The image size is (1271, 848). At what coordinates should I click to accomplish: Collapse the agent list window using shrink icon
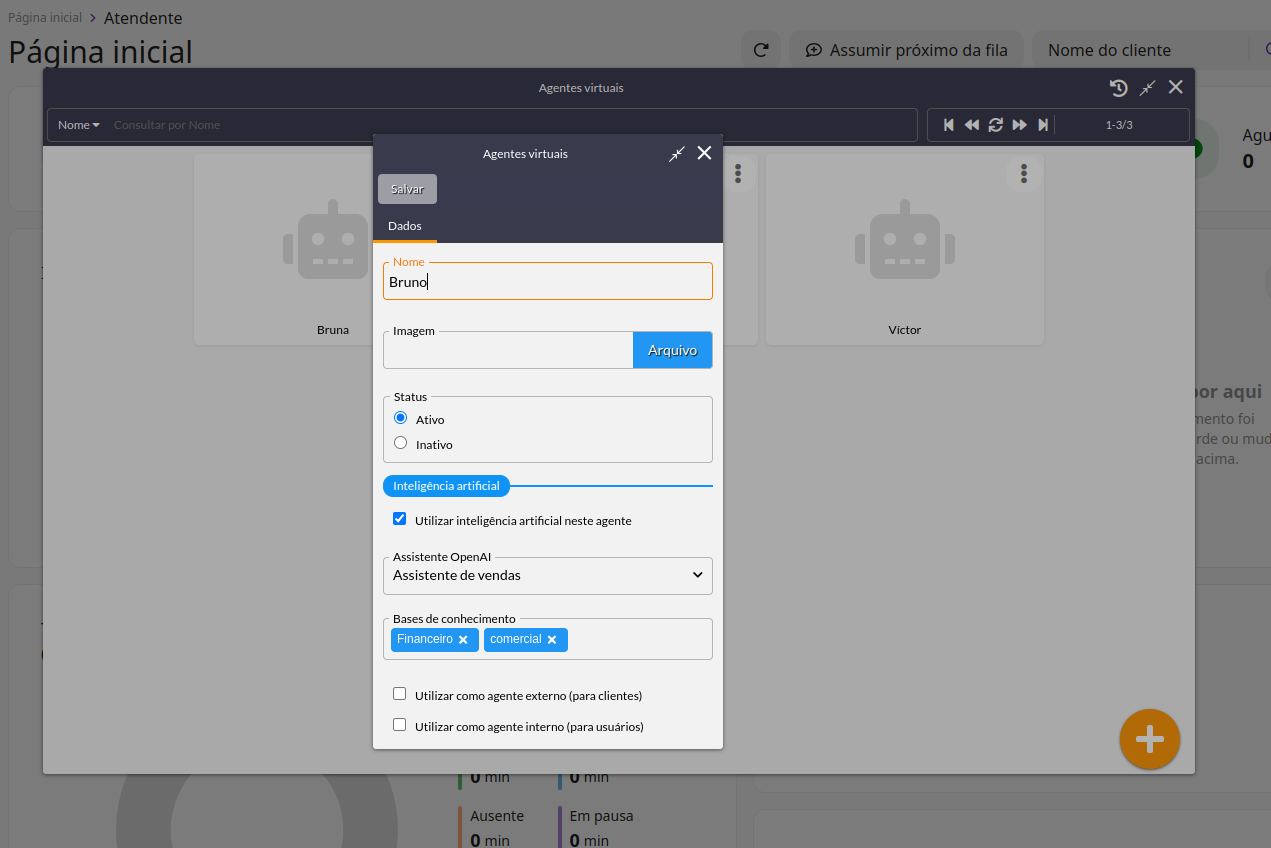click(x=1148, y=88)
